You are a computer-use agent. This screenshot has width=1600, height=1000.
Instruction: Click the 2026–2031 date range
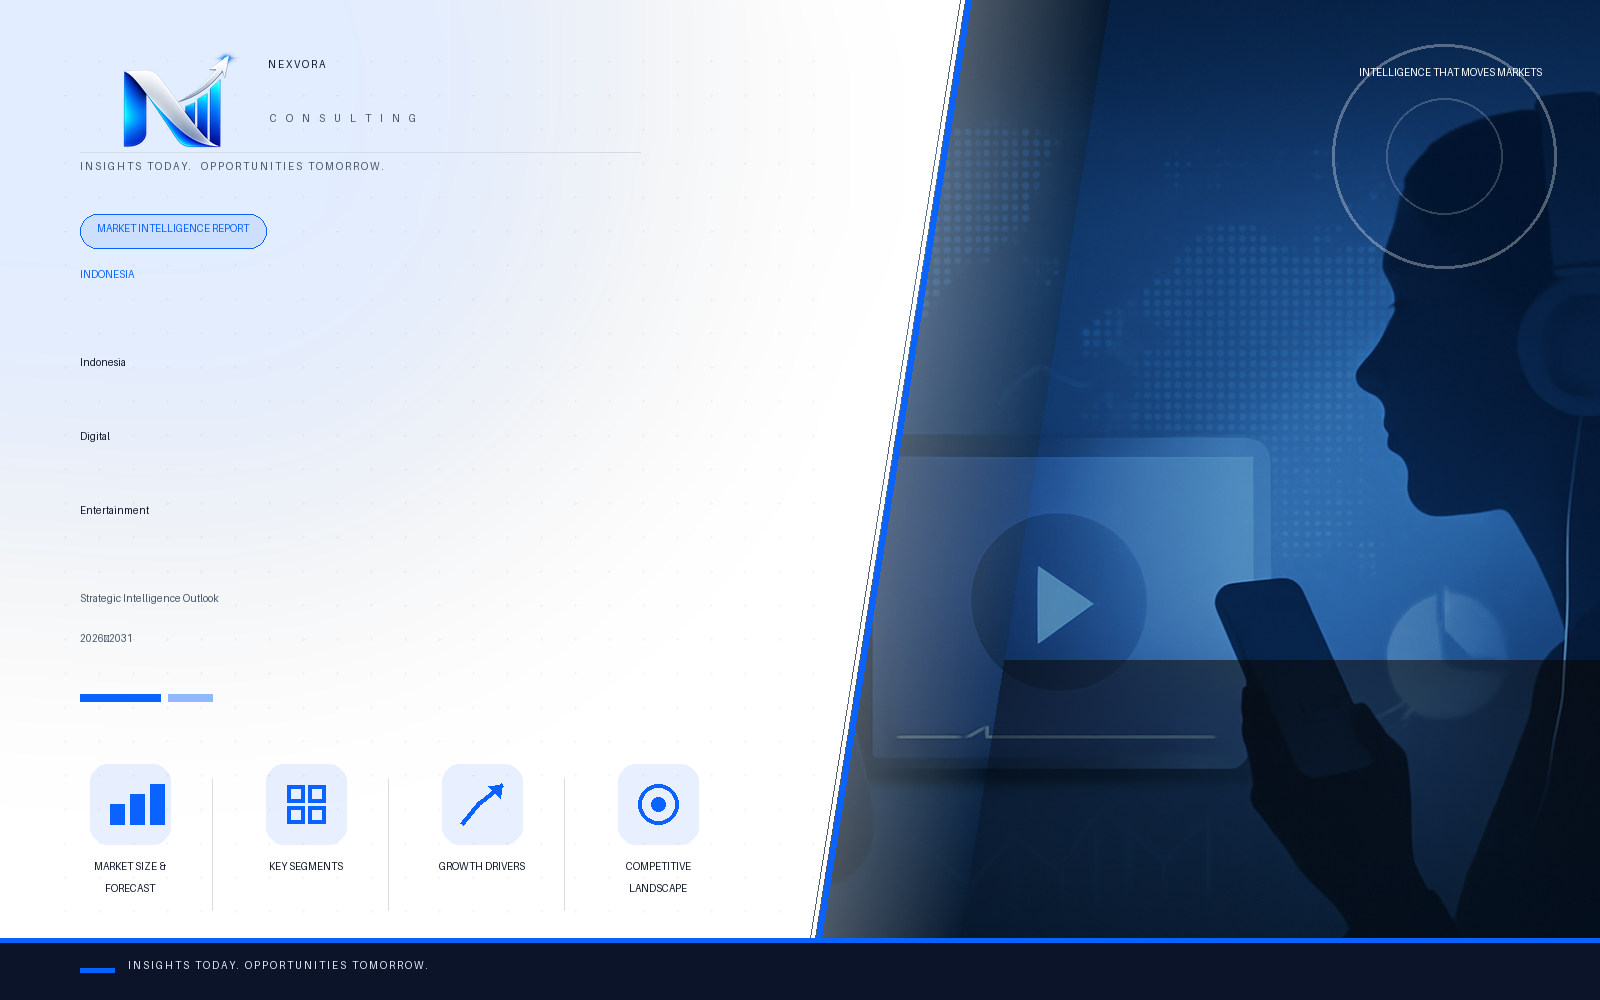click(x=106, y=638)
